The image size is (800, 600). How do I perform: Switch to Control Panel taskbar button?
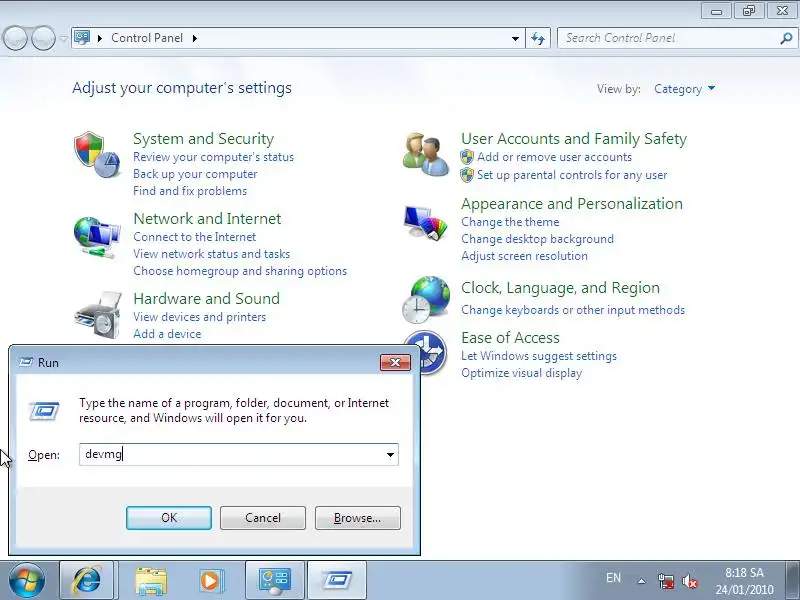click(x=275, y=580)
